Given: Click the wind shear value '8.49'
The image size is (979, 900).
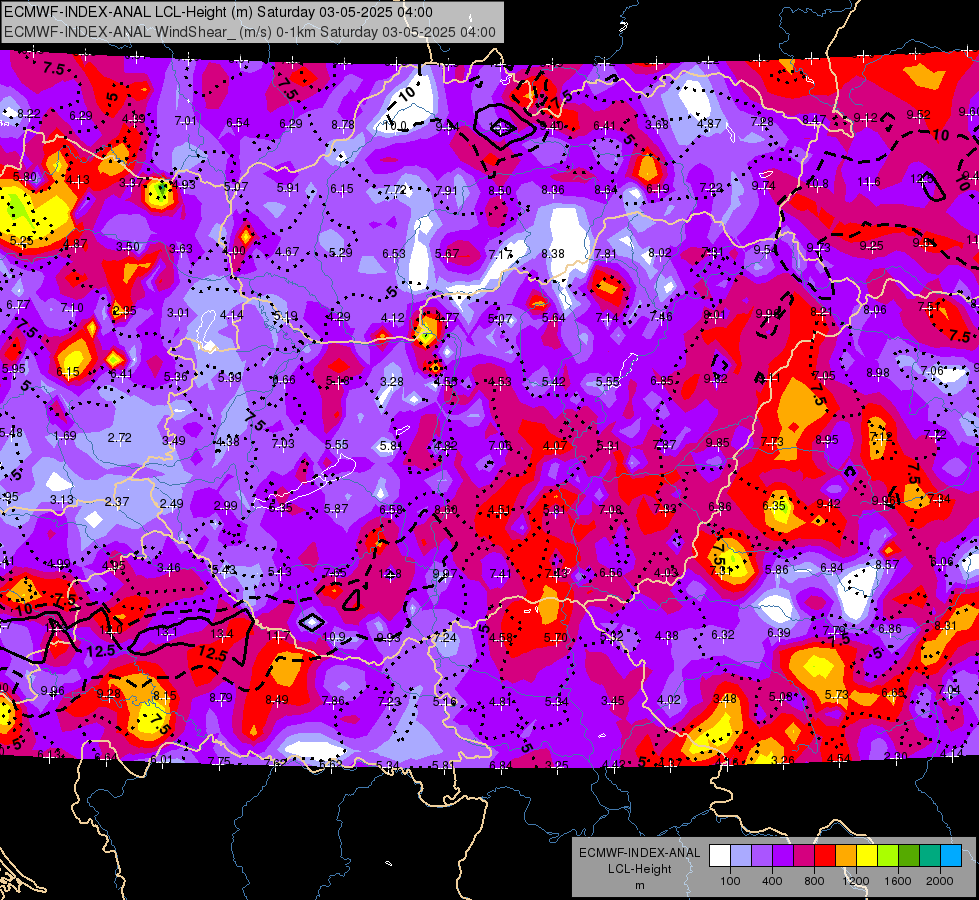Looking at the screenshot, I should coord(277,700).
